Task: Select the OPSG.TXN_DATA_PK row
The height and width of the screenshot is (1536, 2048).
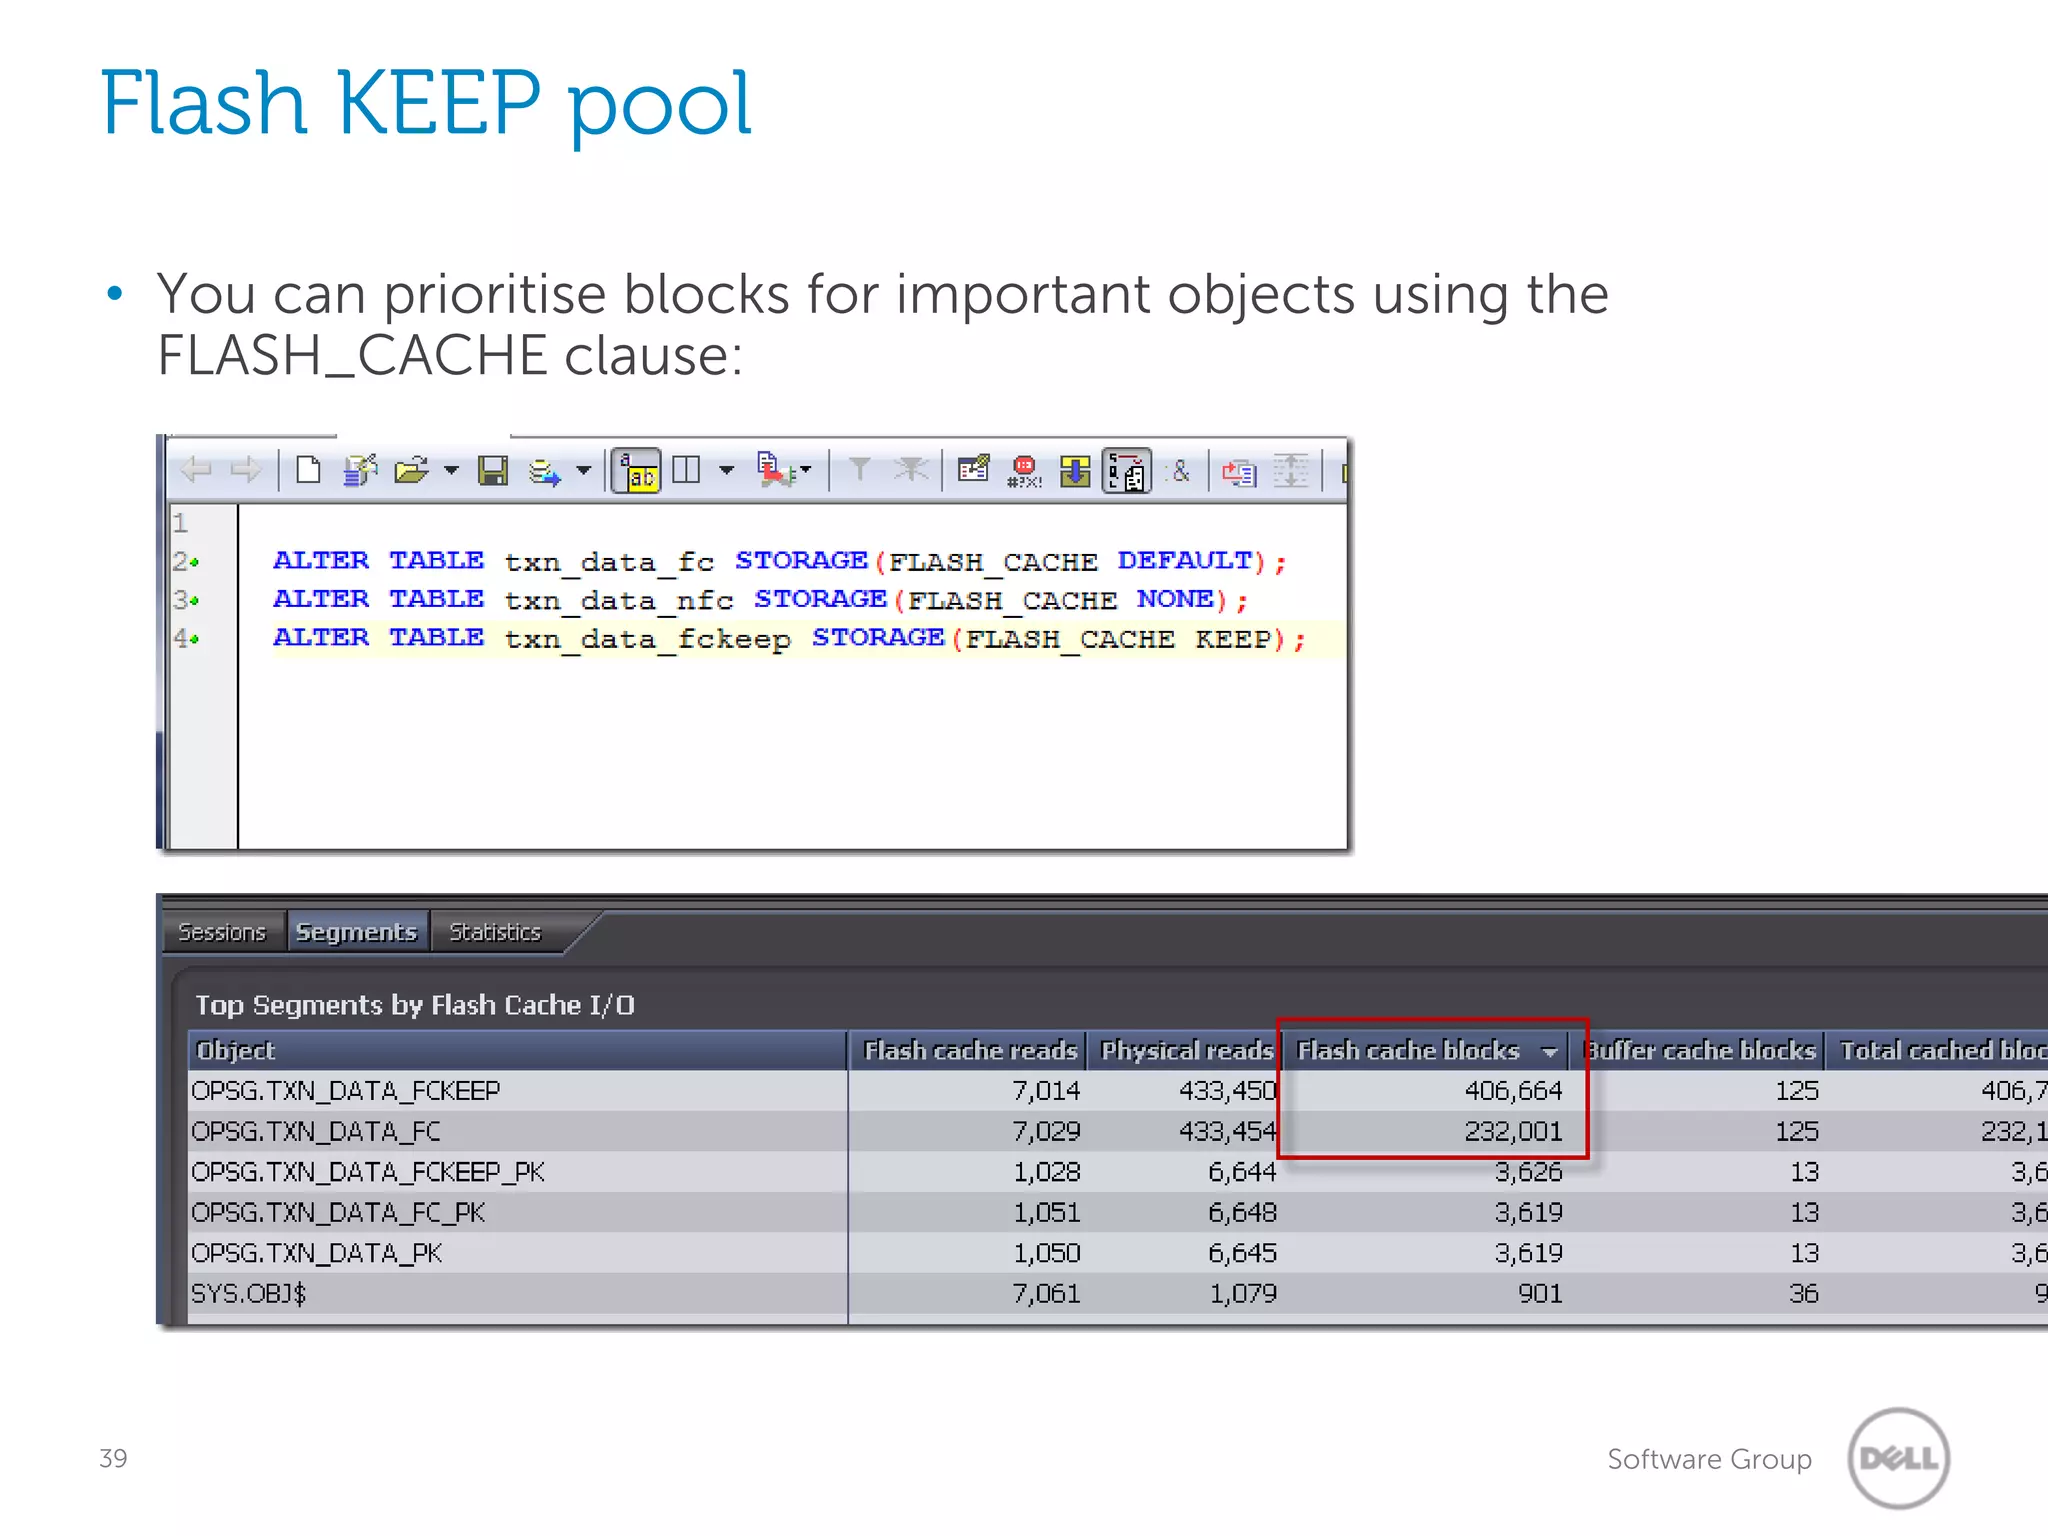Action: coord(1118,1253)
